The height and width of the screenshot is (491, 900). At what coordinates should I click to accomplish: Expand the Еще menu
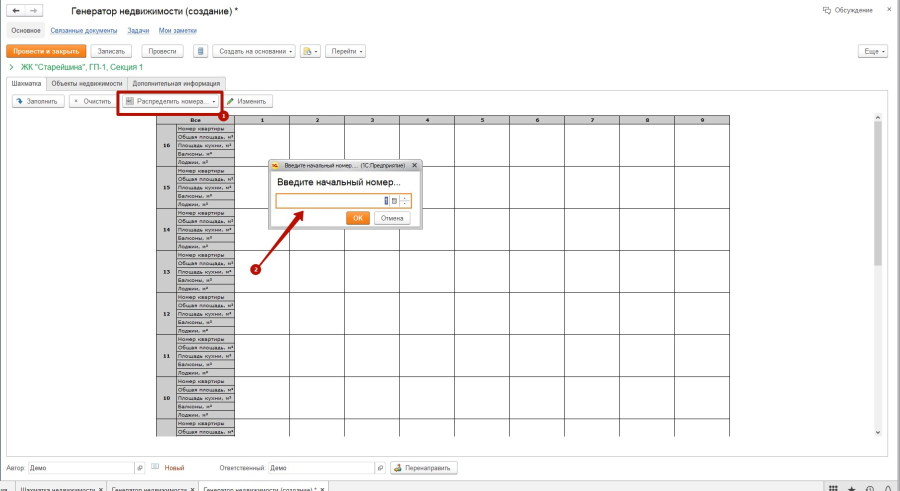[872, 51]
